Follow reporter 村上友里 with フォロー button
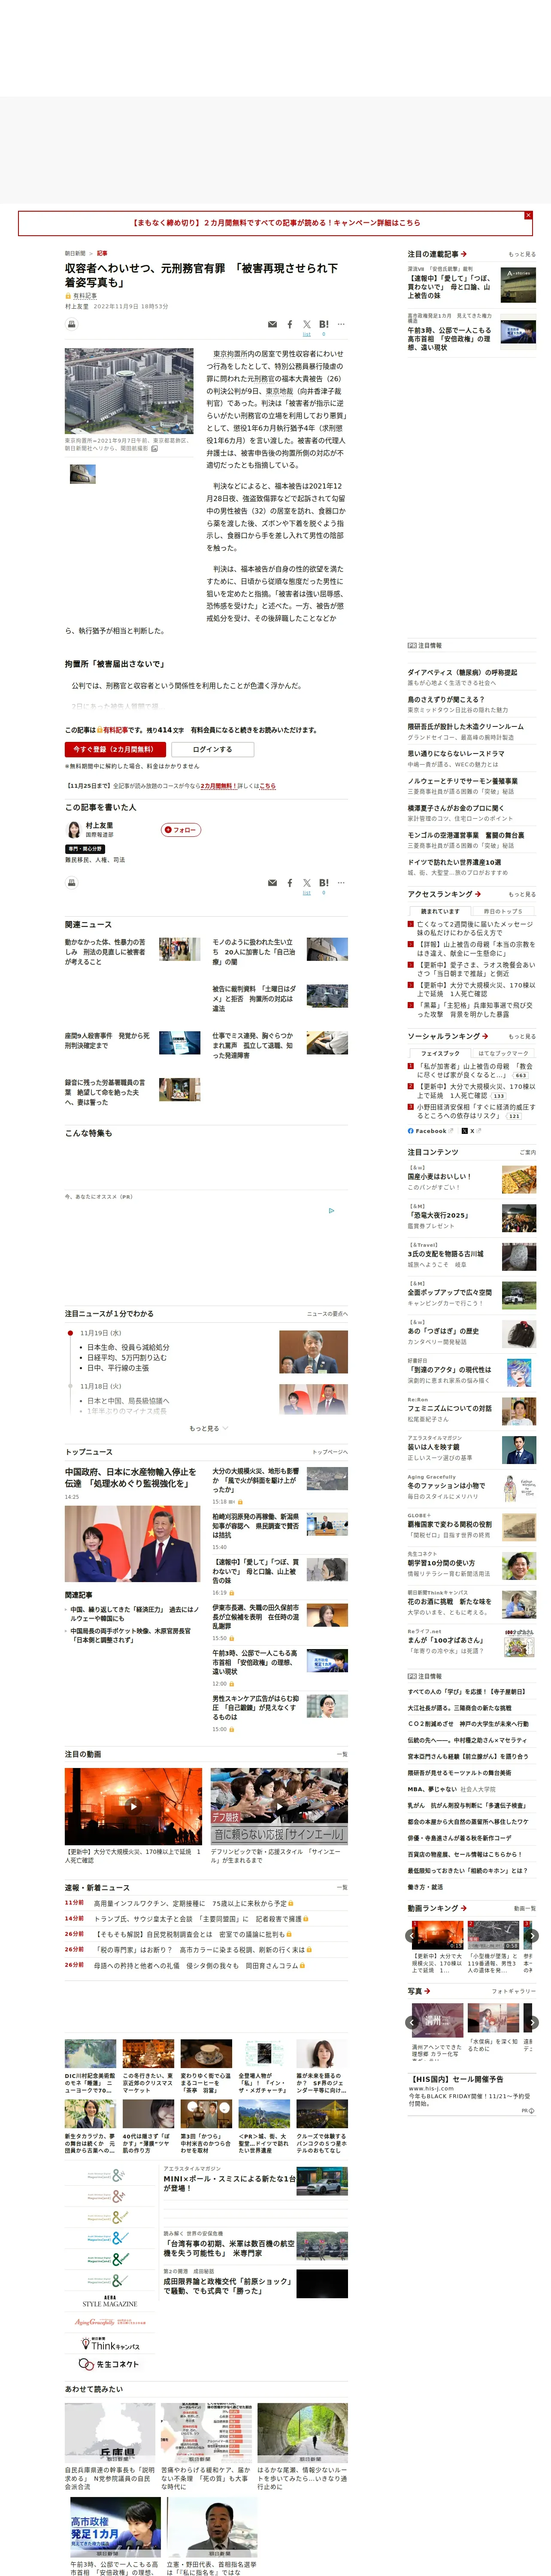The width and height of the screenshot is (551, 2576). point(181,830)
